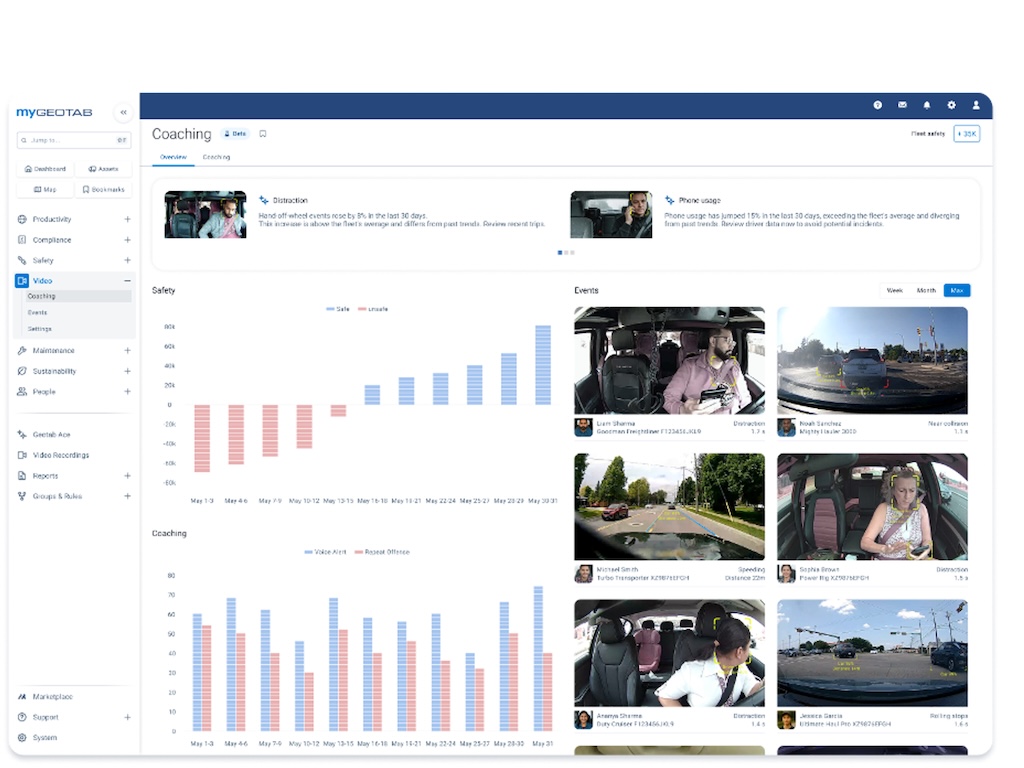Screen dimensions: 1024x768
Task: Expand the Groups & Rules section
Action: [127, 496]
